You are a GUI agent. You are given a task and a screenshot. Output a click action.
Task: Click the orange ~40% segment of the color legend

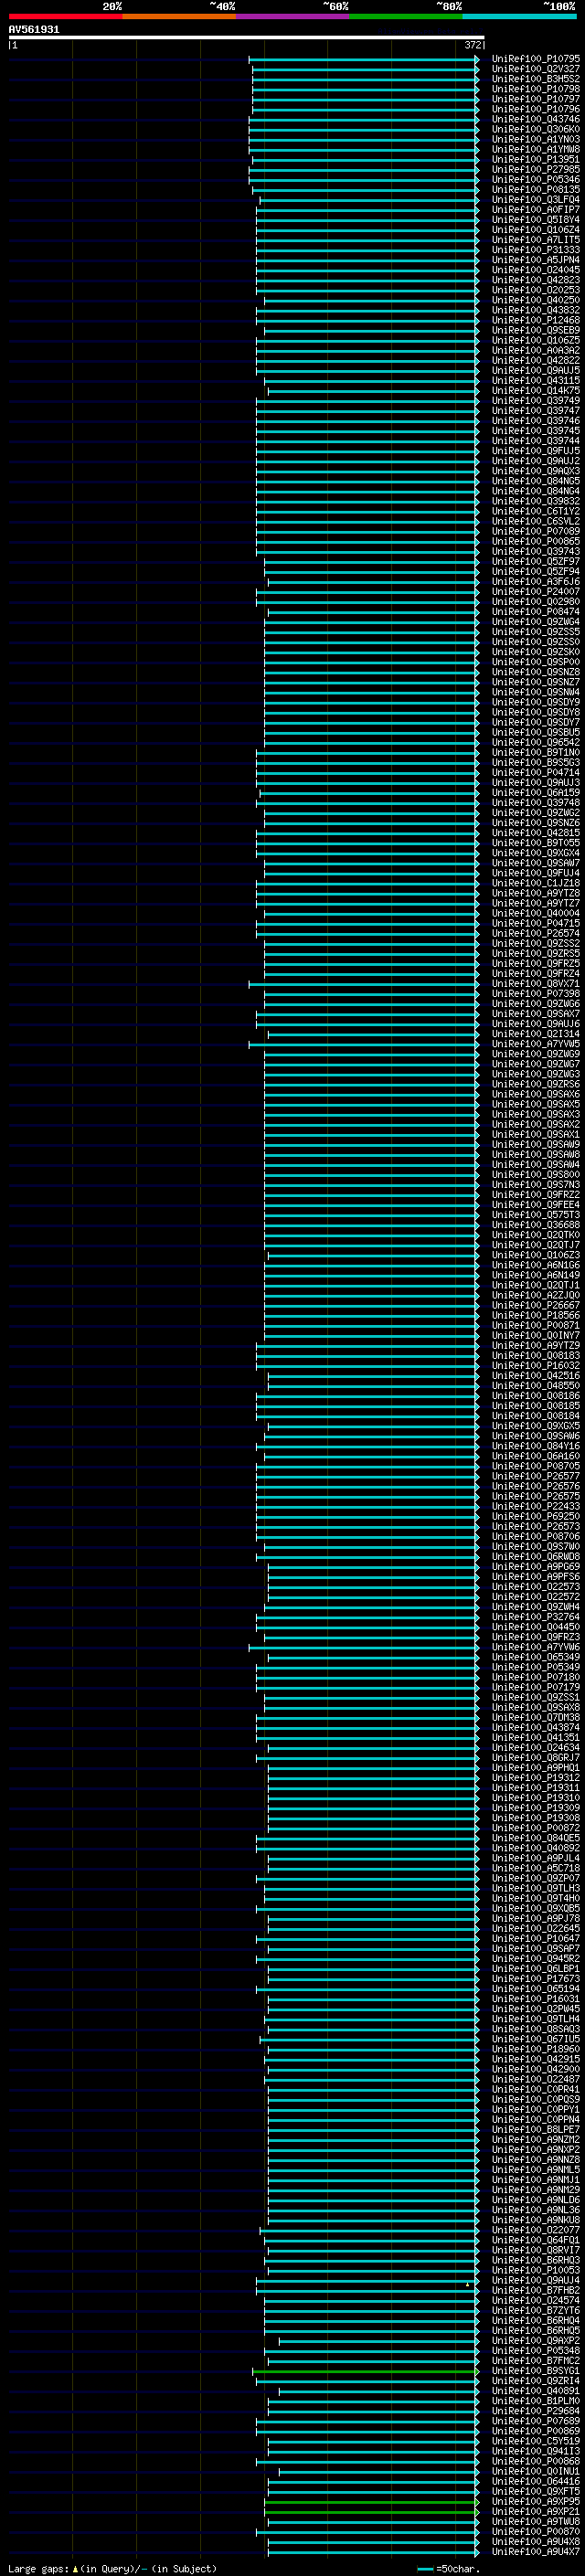pos(179,16)
